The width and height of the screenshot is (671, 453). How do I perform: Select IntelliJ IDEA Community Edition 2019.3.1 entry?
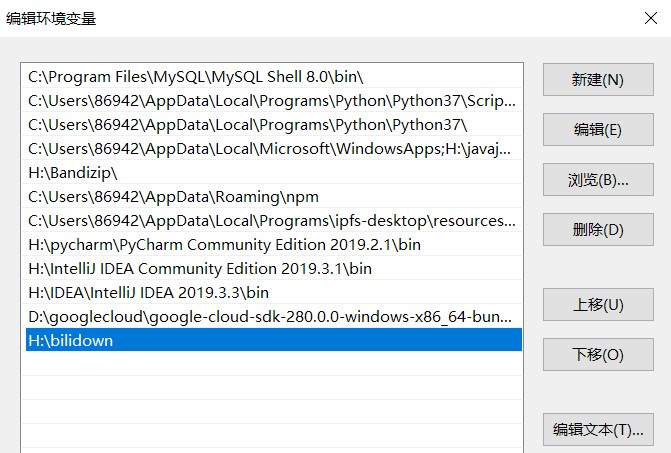[x=274, y=269]
